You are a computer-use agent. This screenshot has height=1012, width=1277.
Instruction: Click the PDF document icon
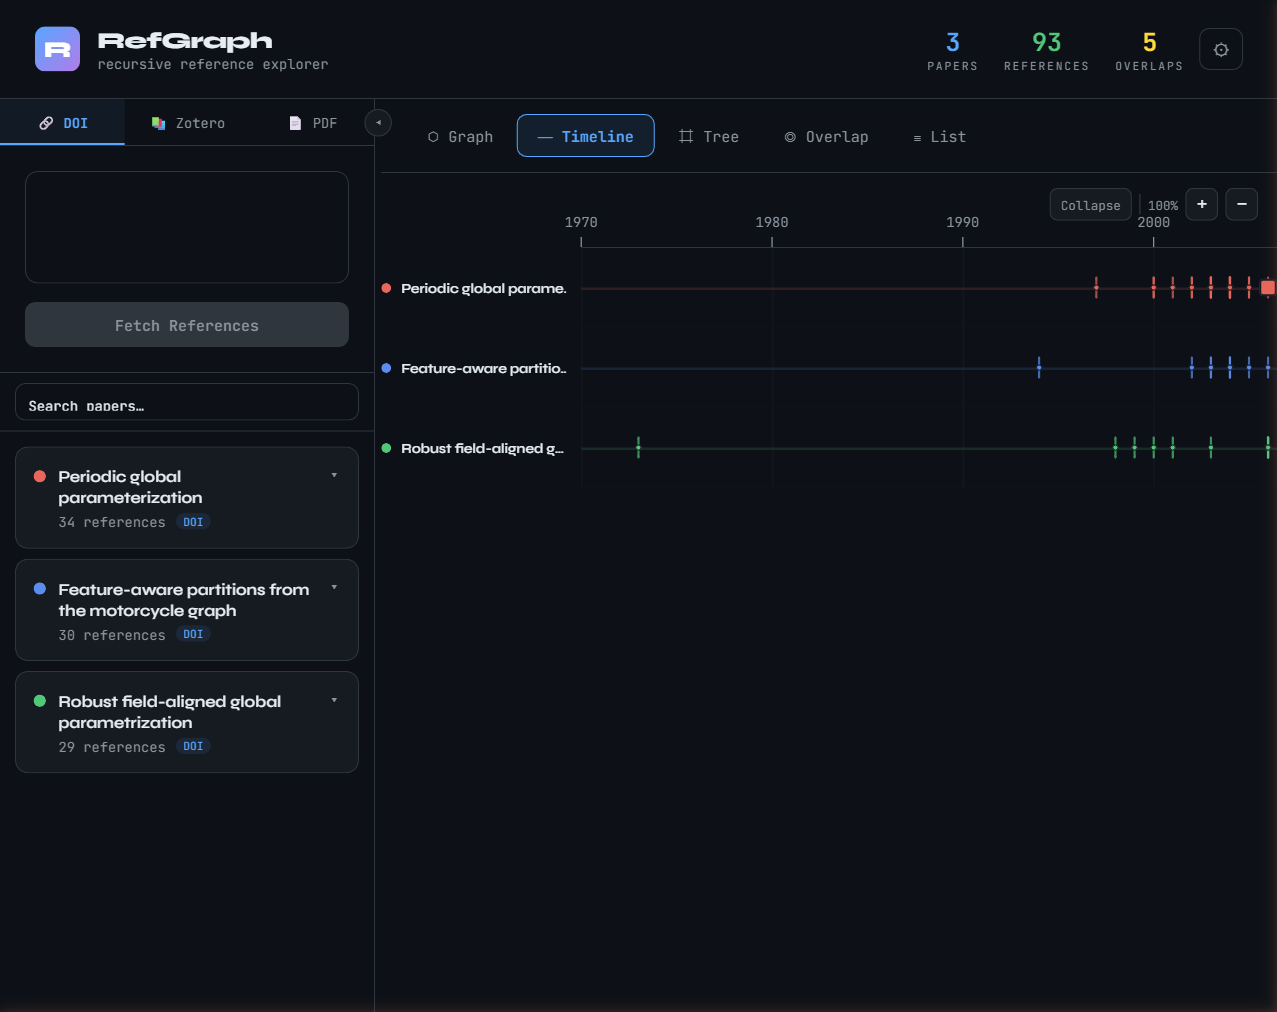(296, 122)
